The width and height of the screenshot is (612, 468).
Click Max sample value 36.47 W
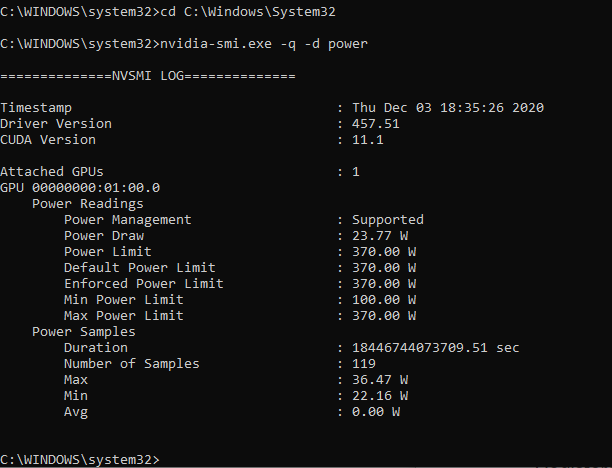(x=380, y=380)
